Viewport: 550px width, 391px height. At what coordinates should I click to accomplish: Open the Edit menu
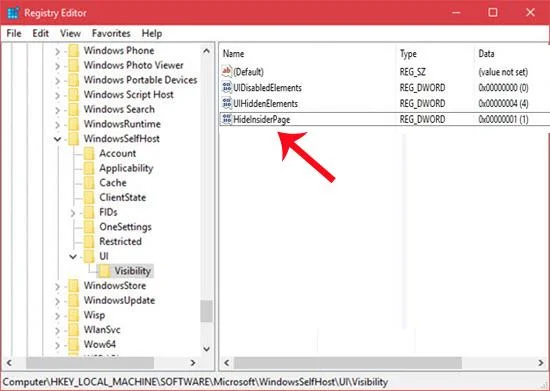pyautogui.click(x=40, y=33)
